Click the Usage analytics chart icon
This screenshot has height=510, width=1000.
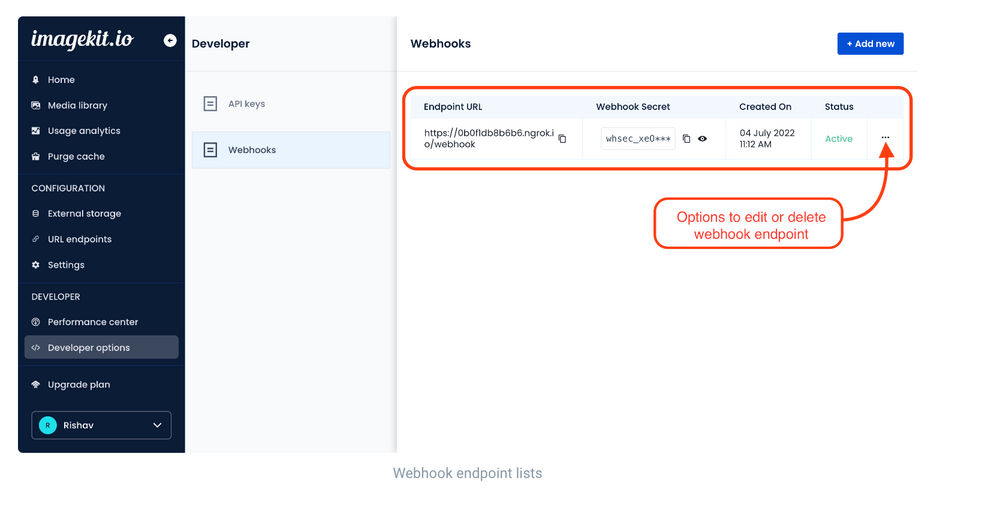pyautogui.click(x=36, y=131)
